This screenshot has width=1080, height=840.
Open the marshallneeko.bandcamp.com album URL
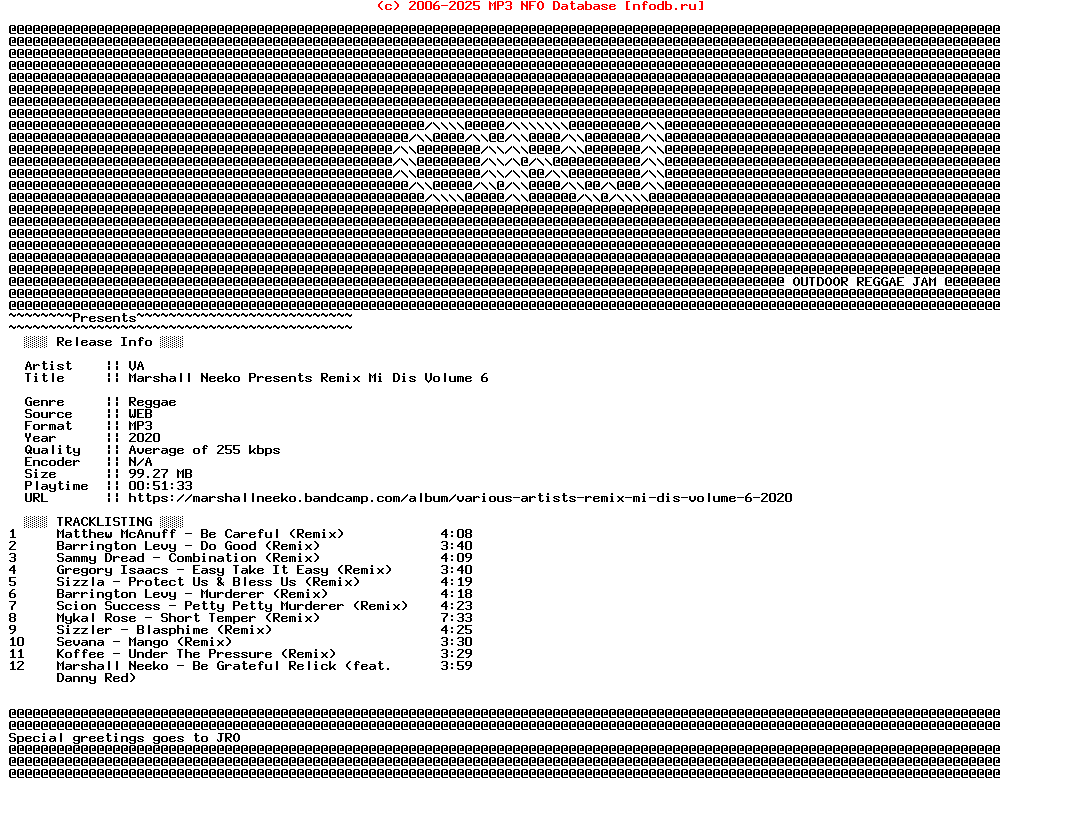point(460,498)
